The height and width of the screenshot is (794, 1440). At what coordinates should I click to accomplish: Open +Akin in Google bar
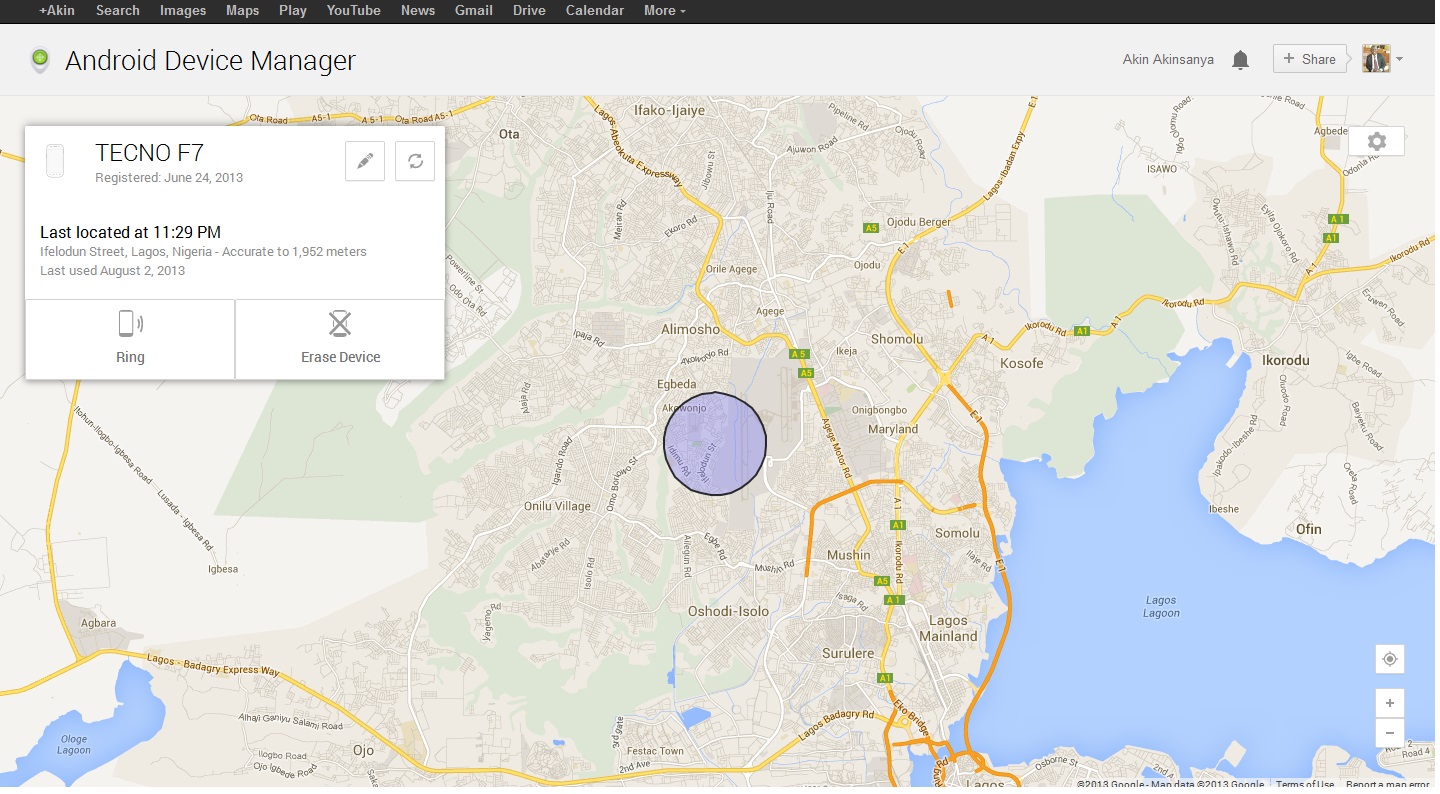[x=57, y=10]
